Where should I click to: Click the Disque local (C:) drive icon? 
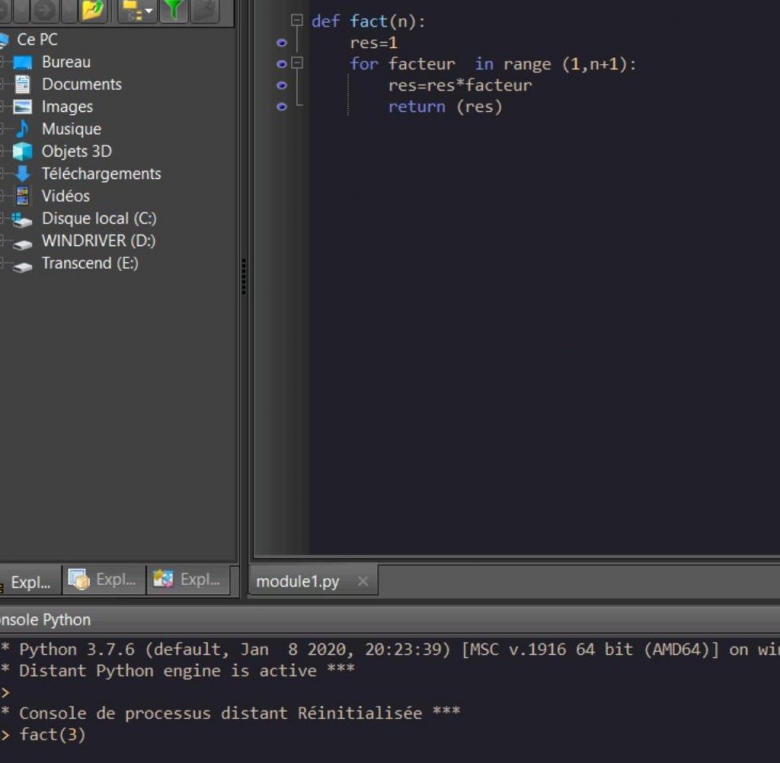tap(22, 219)
